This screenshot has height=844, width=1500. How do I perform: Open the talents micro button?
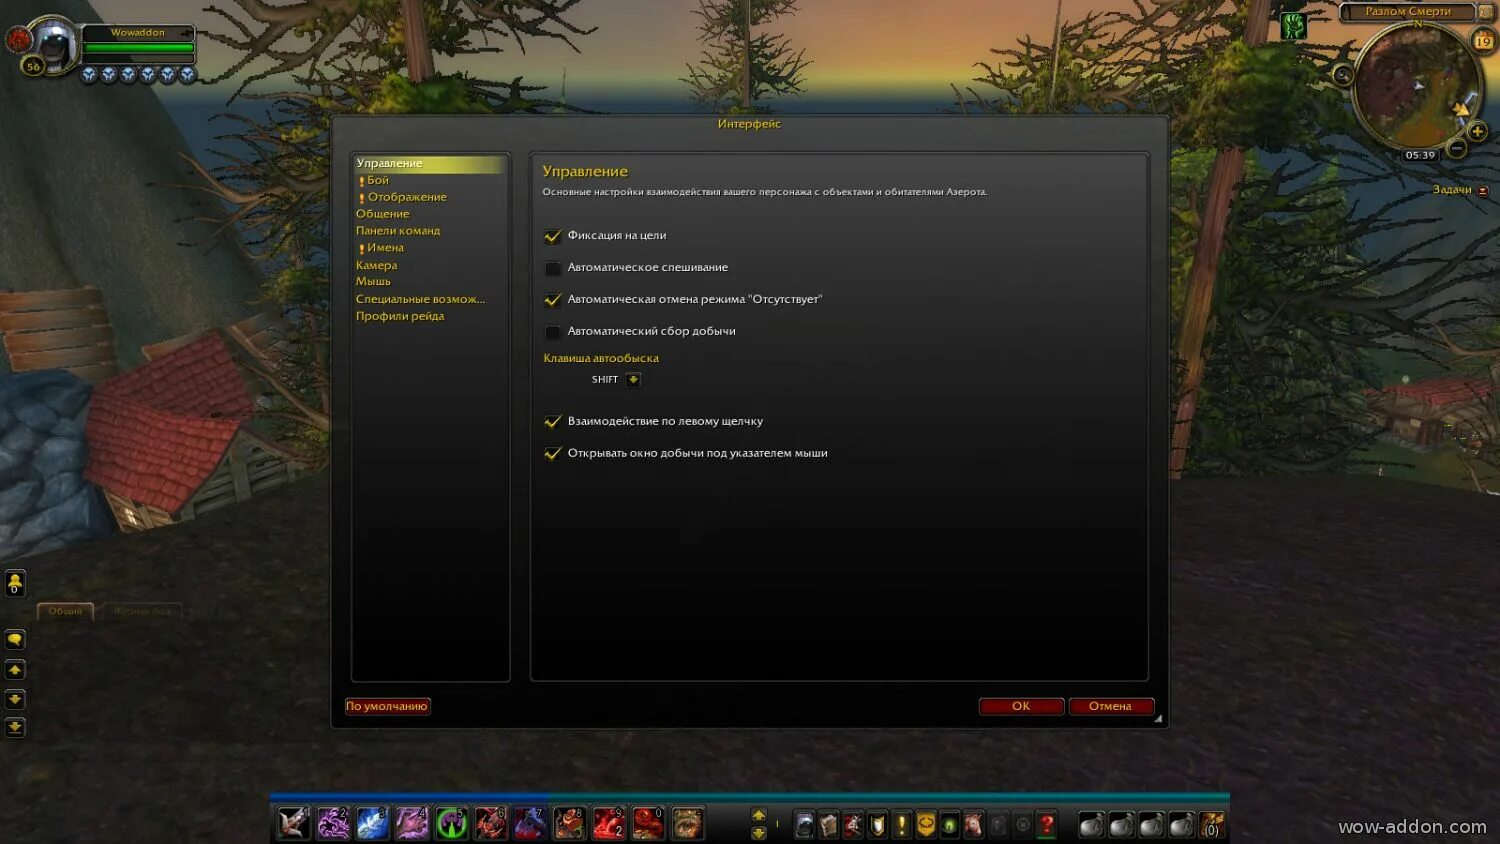coord(852,825)
